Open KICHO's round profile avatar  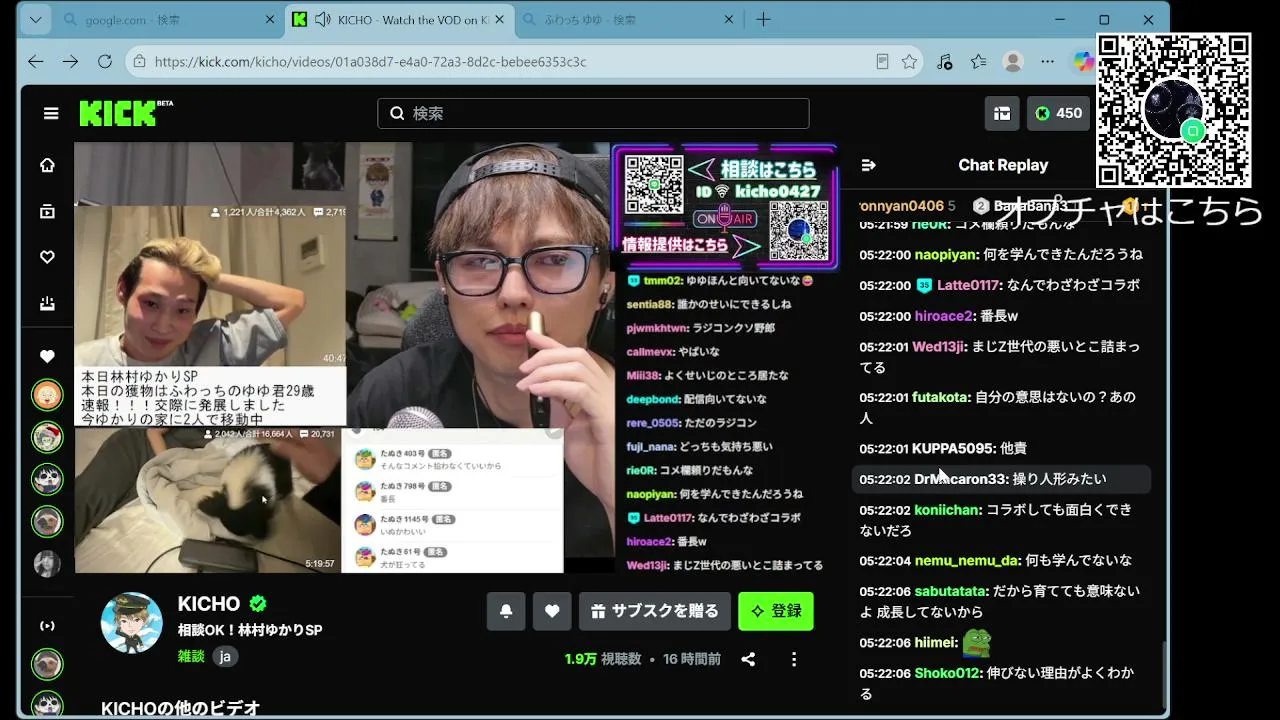tap(132, 622)
